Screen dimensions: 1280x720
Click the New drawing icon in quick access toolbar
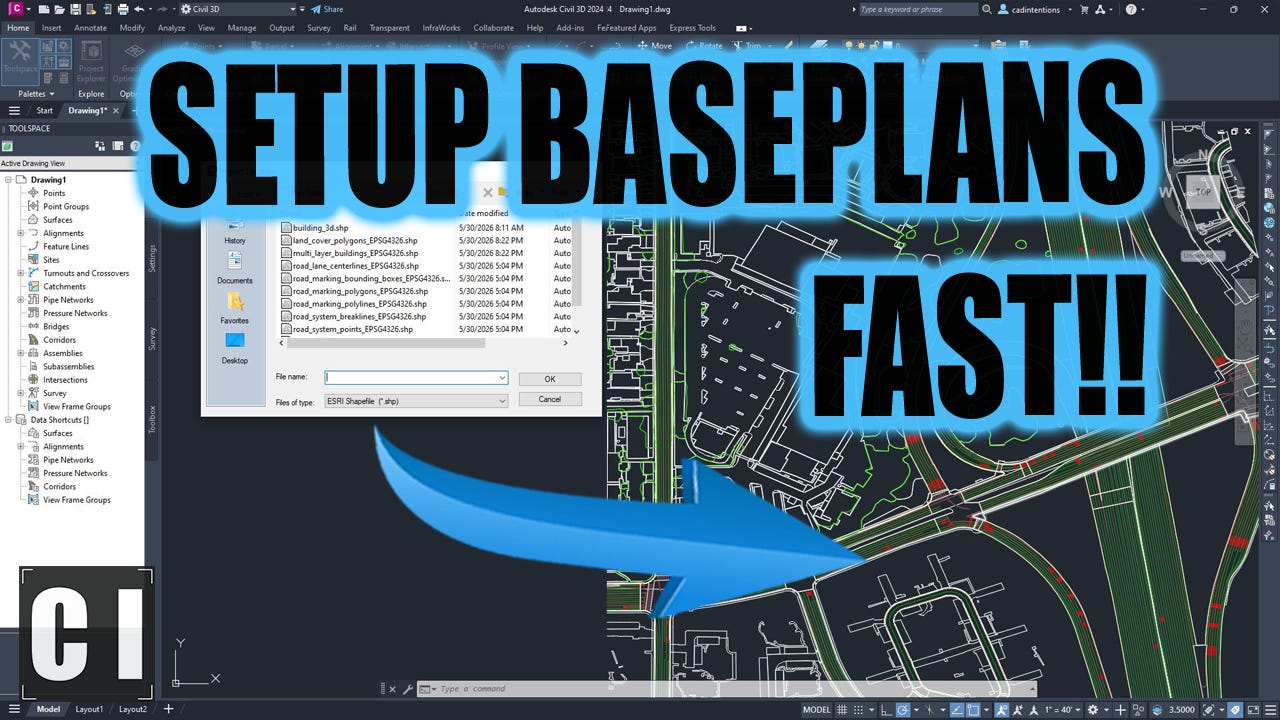coord(45,9)
